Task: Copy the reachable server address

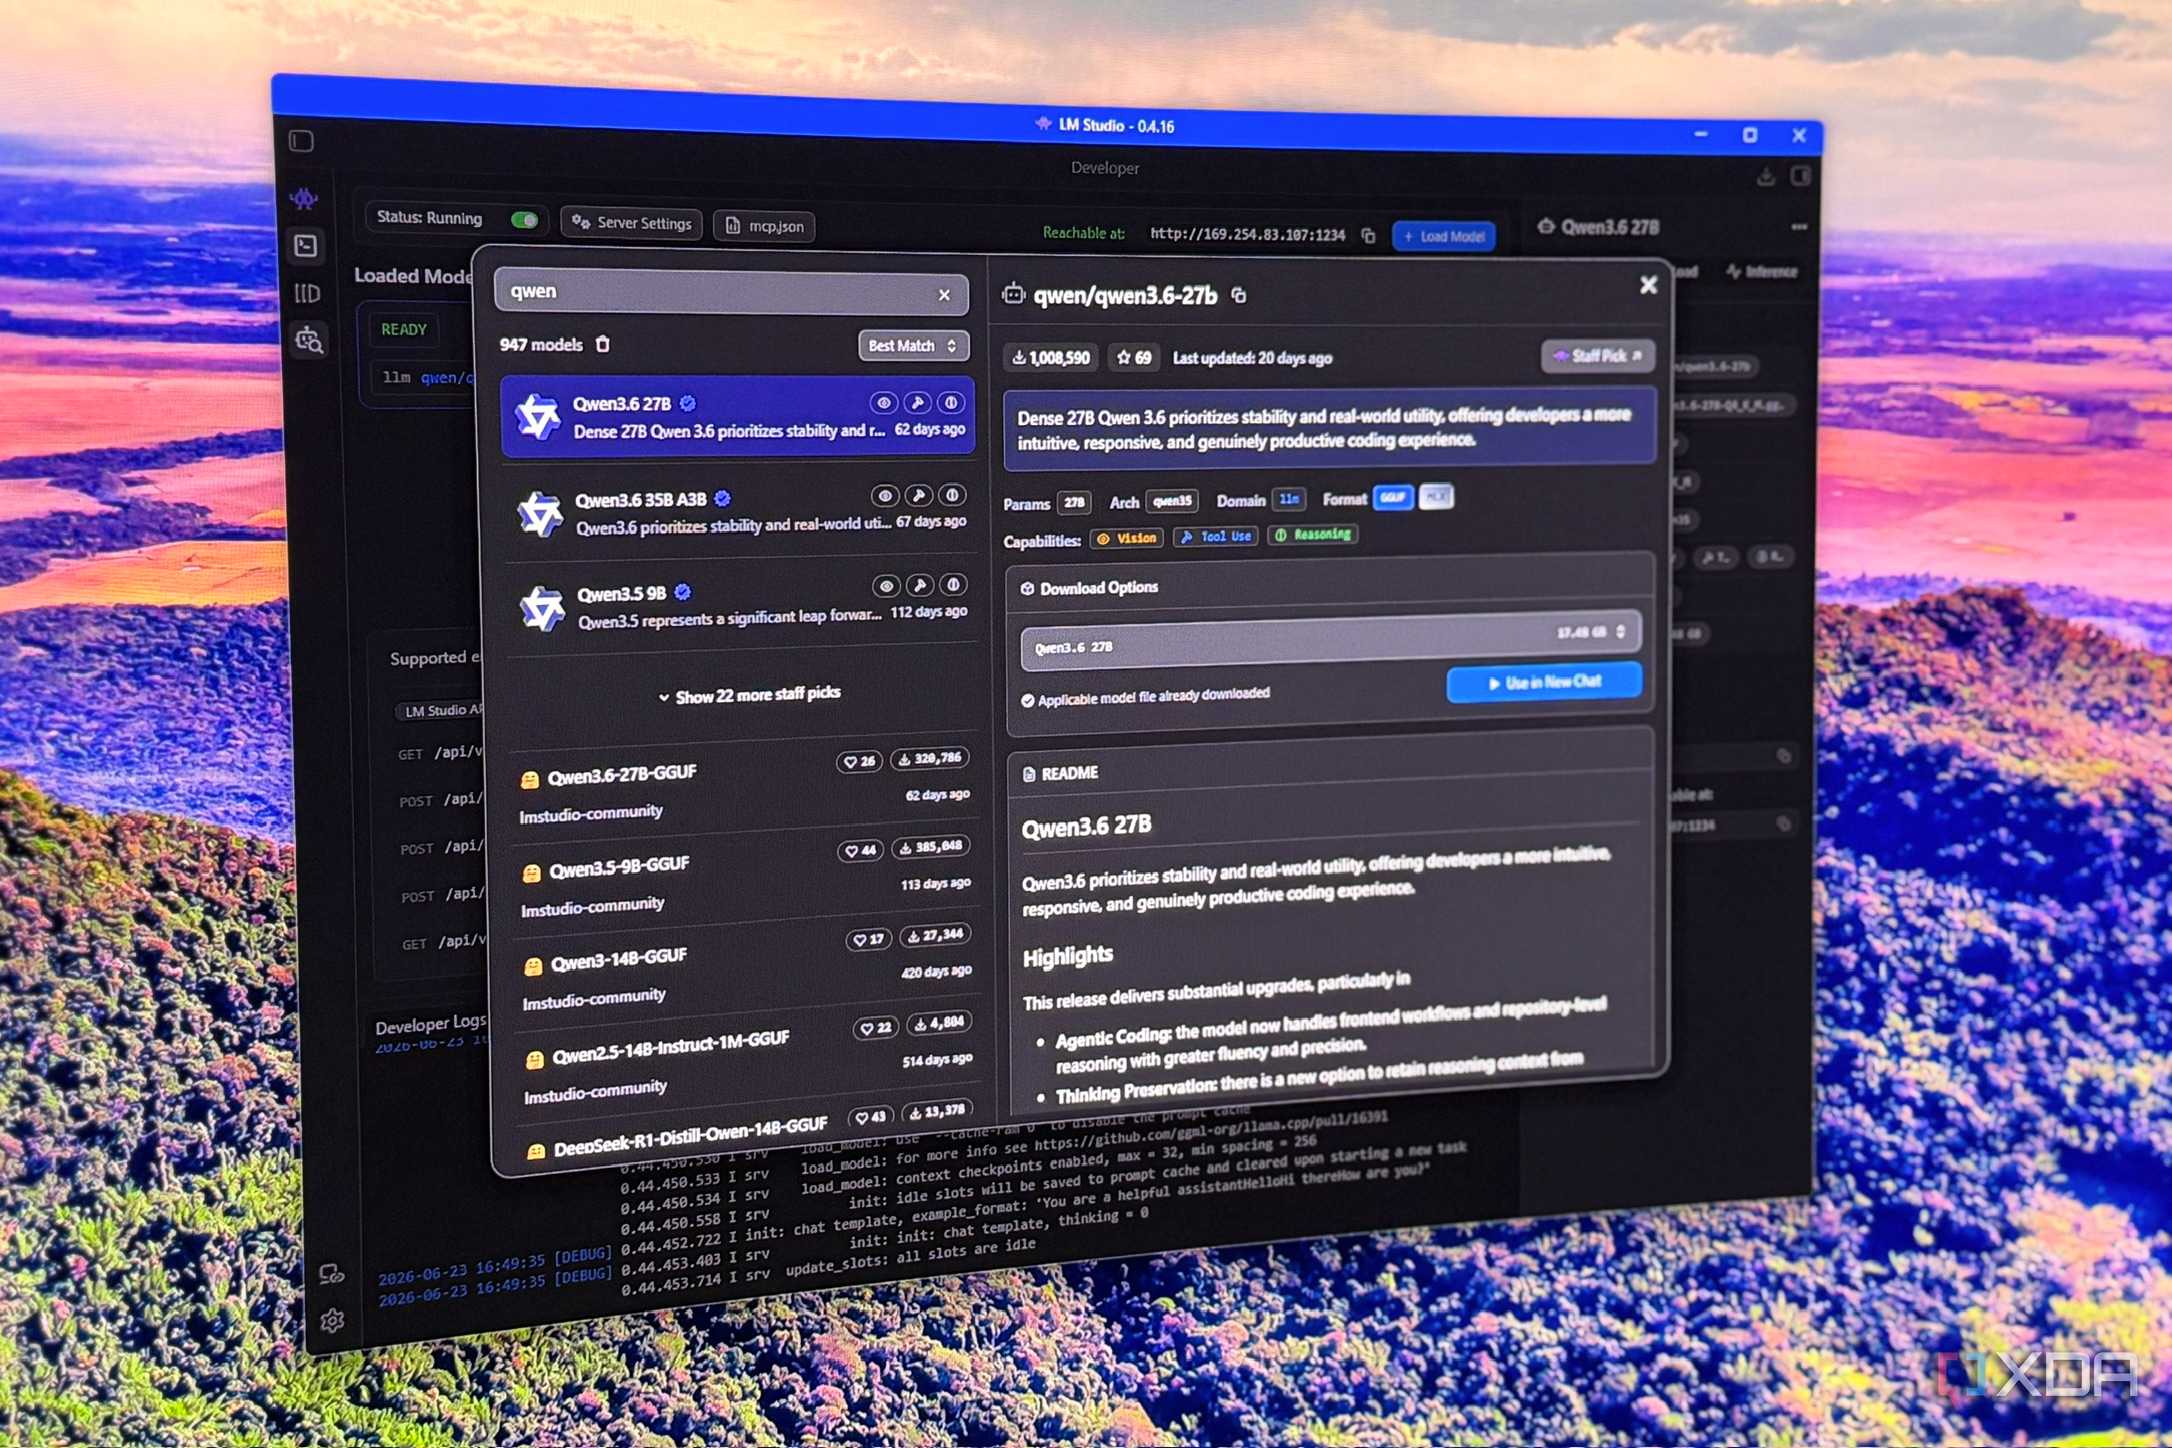Action: 1368,236
